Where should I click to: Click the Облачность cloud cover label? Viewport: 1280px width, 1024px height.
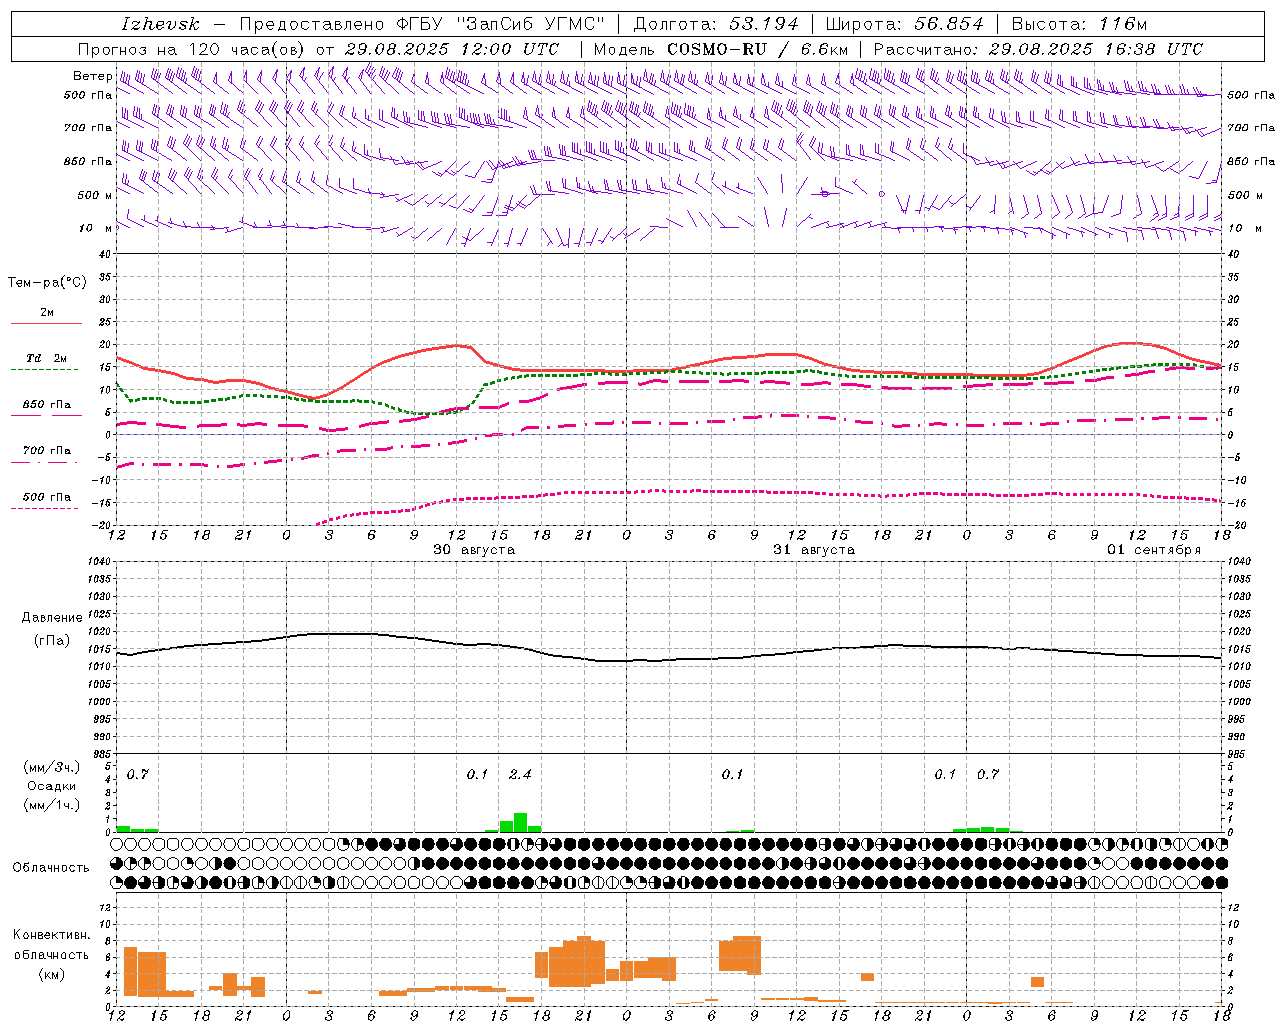point(51,868)
